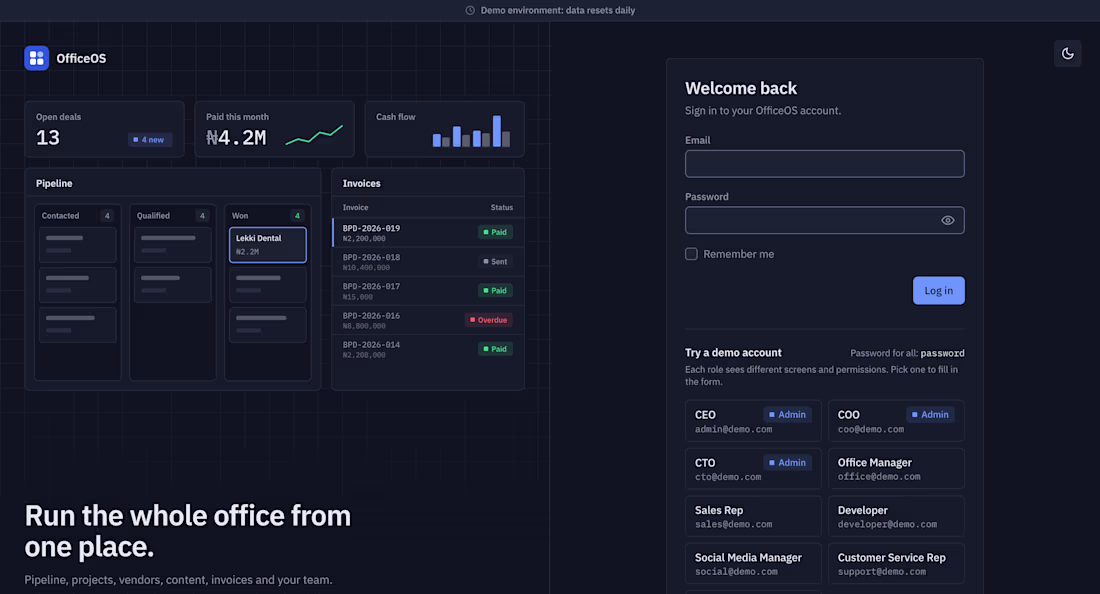
Task: Click the ₦4.2M paid amount
Action: click(236, 138)
